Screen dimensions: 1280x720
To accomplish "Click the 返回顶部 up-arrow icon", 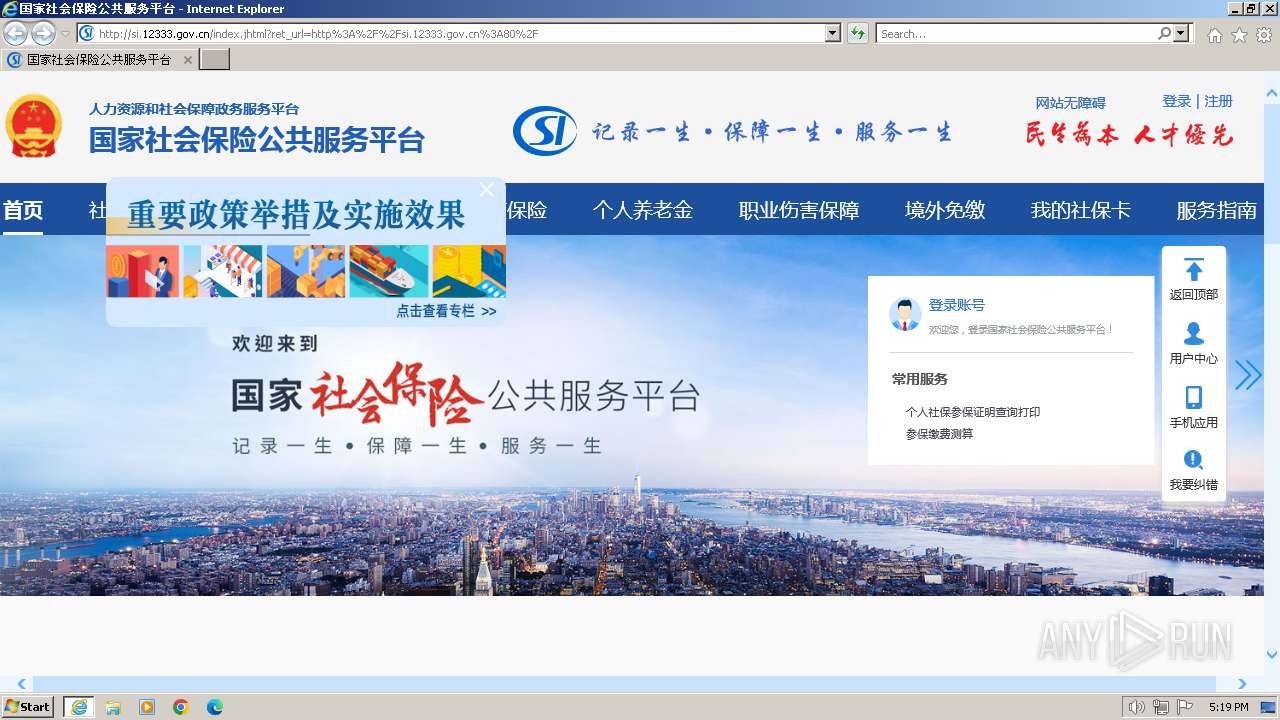I will click(1194, 269).
